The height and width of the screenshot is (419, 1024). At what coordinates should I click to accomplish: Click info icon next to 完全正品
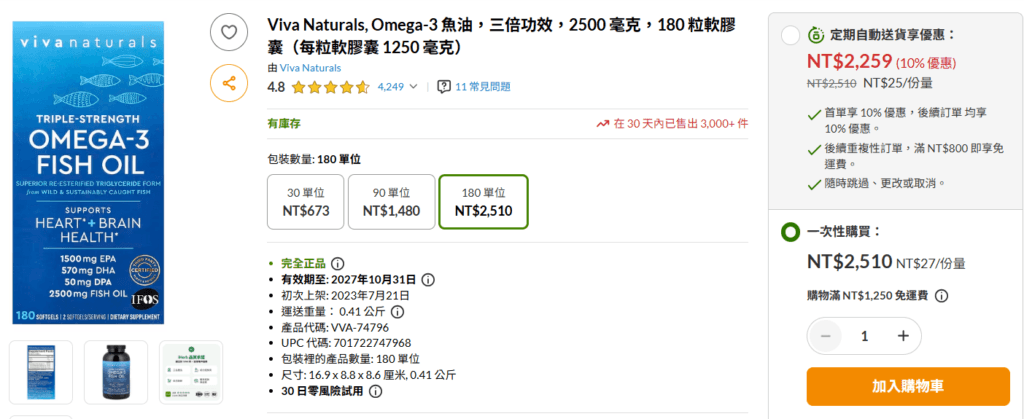coord(337,263)
